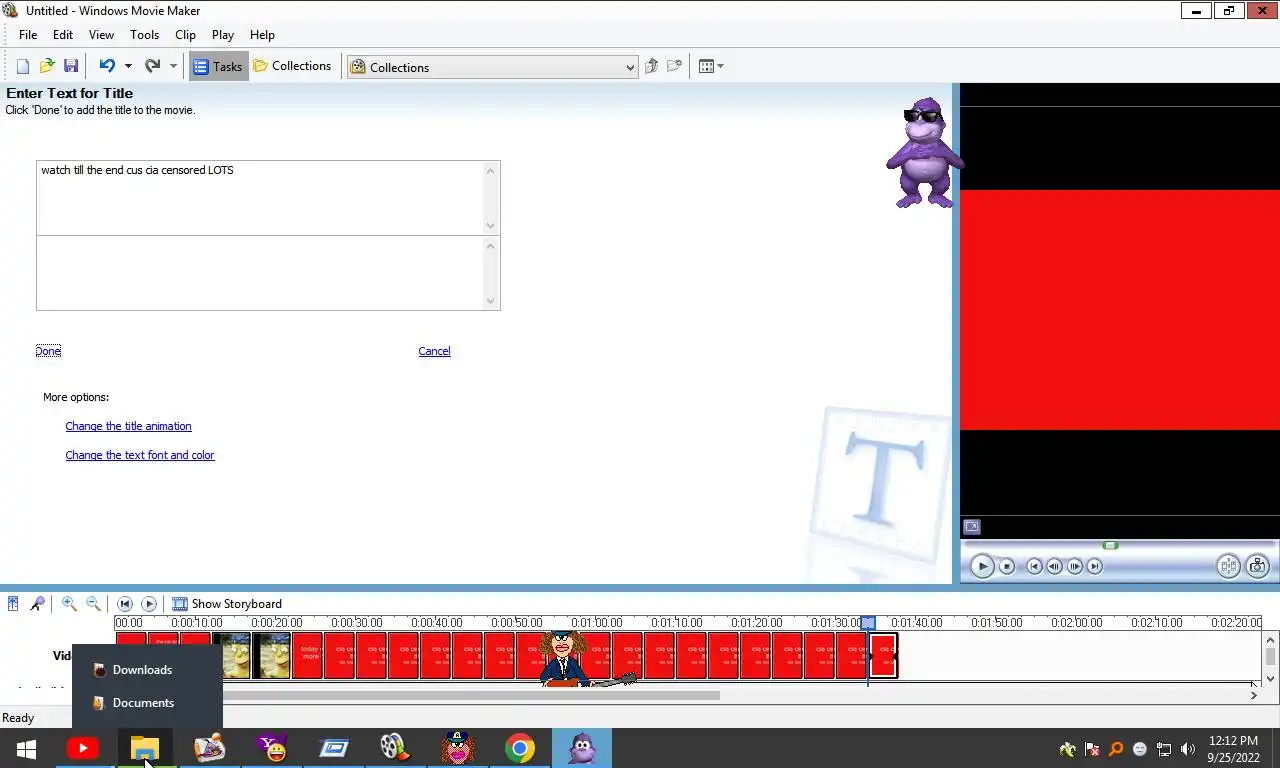Open volume control in system tray
This screenshot has height=768, width=1280.
pyautogui.click(x=1188, y=749)
